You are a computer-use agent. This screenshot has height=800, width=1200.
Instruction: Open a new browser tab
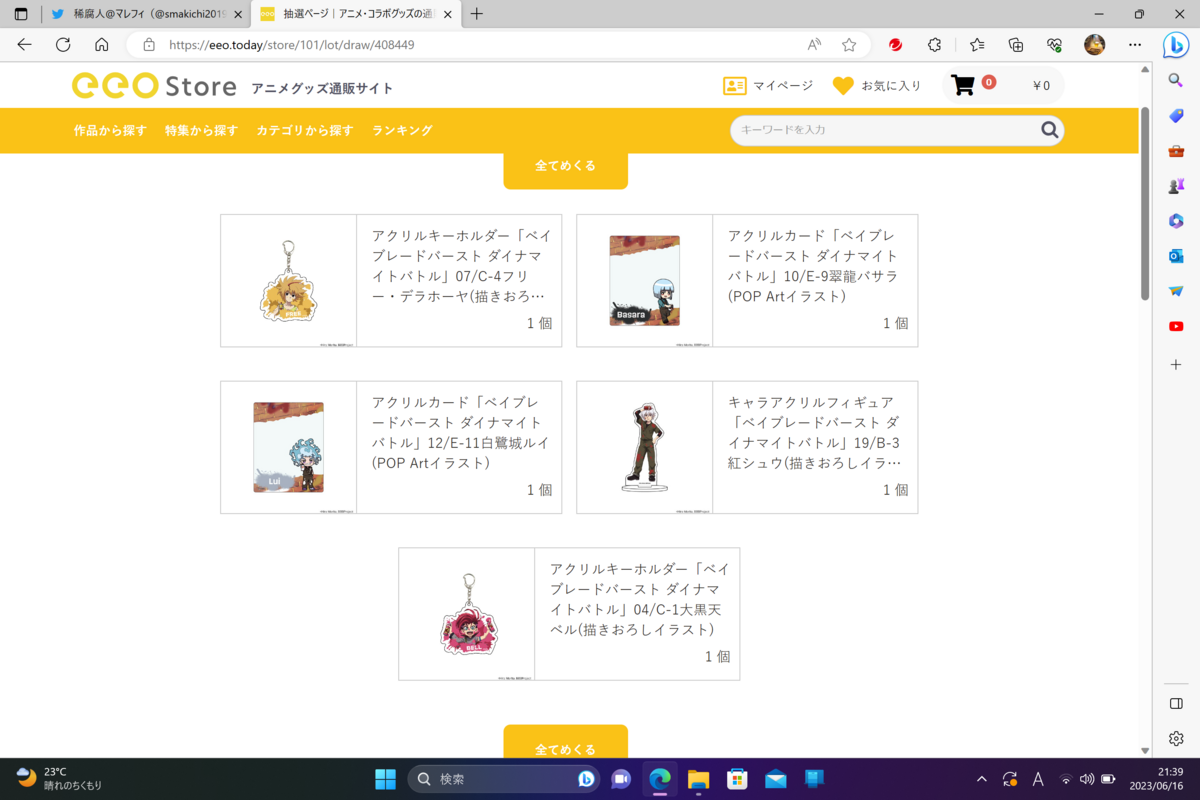(x=477, y=14)
